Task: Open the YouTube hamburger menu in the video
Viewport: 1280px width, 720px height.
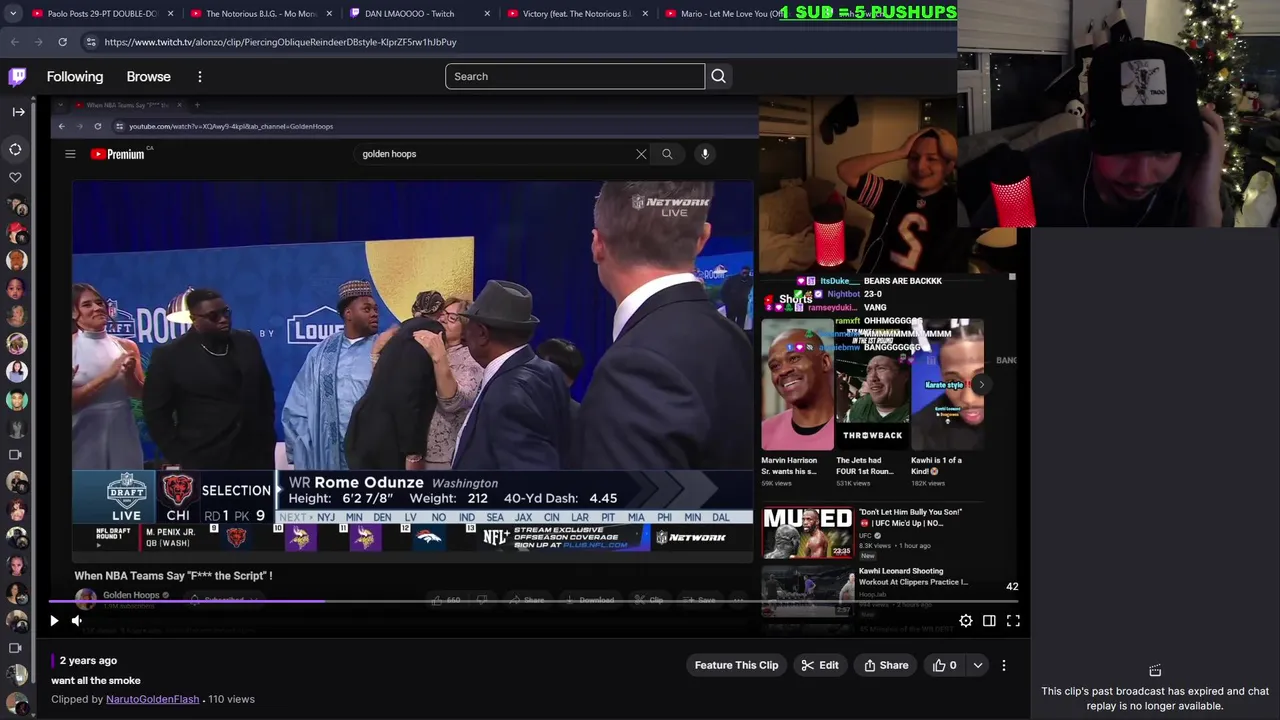Action: pos(70,154)
